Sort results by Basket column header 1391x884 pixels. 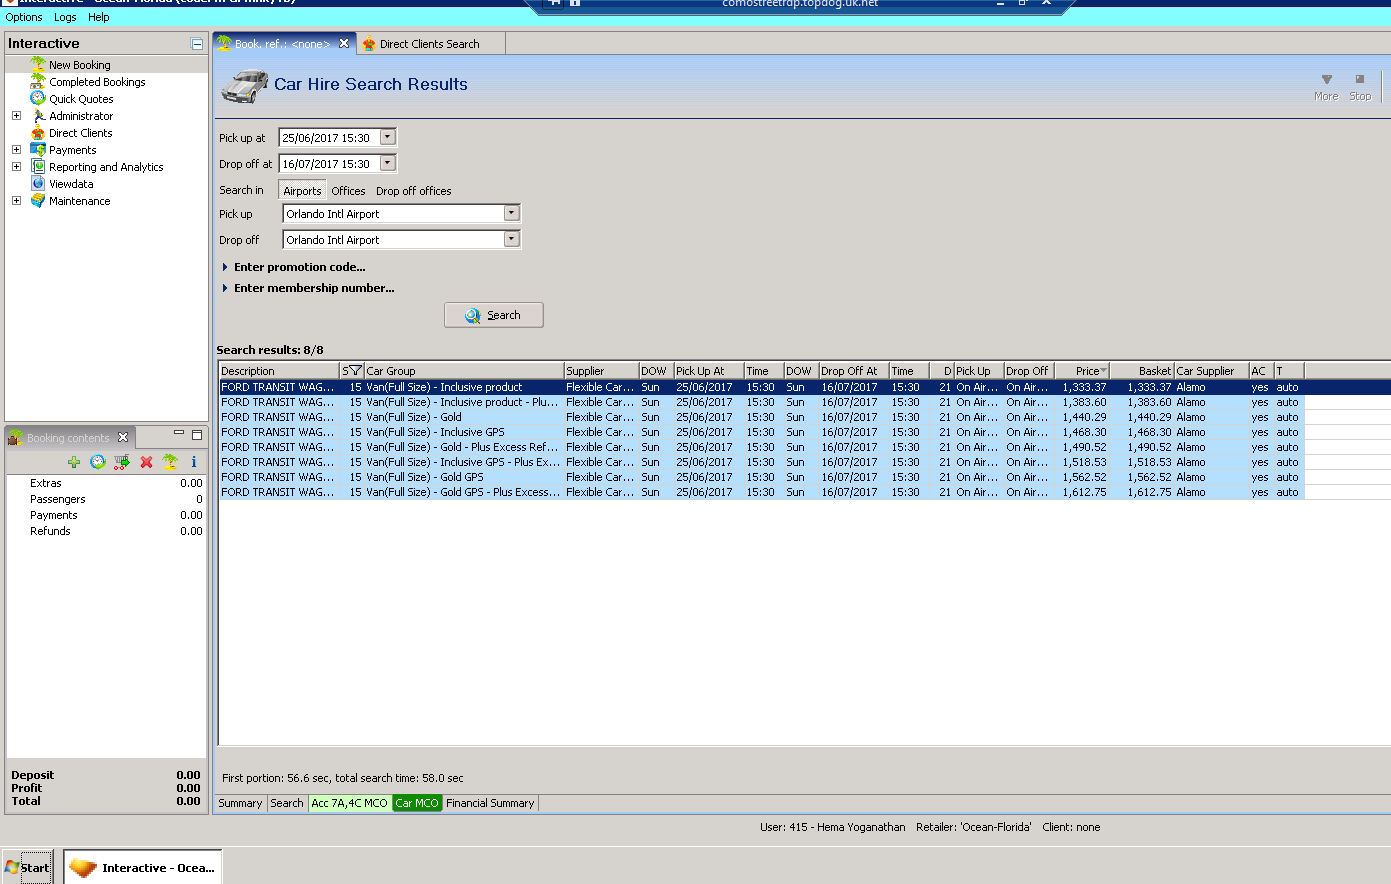pyautogui.click(x=1142, y=370)
